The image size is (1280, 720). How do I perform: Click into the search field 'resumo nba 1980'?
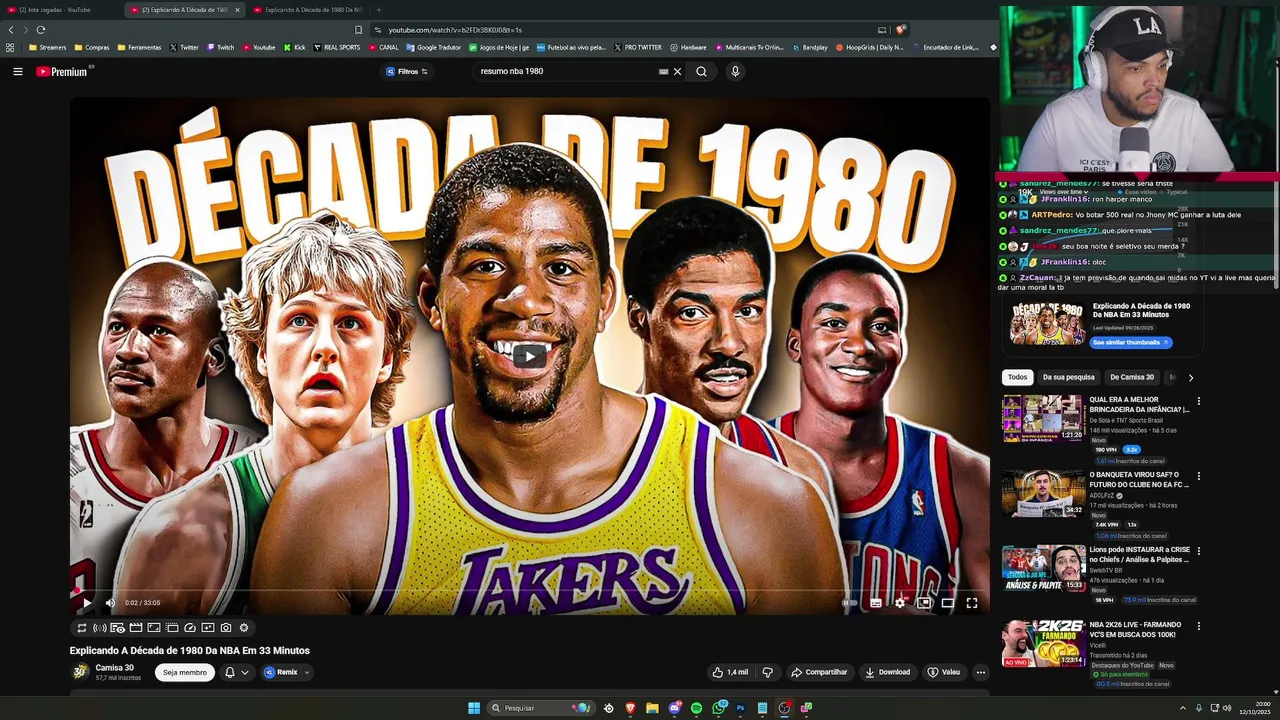(565, 71)
